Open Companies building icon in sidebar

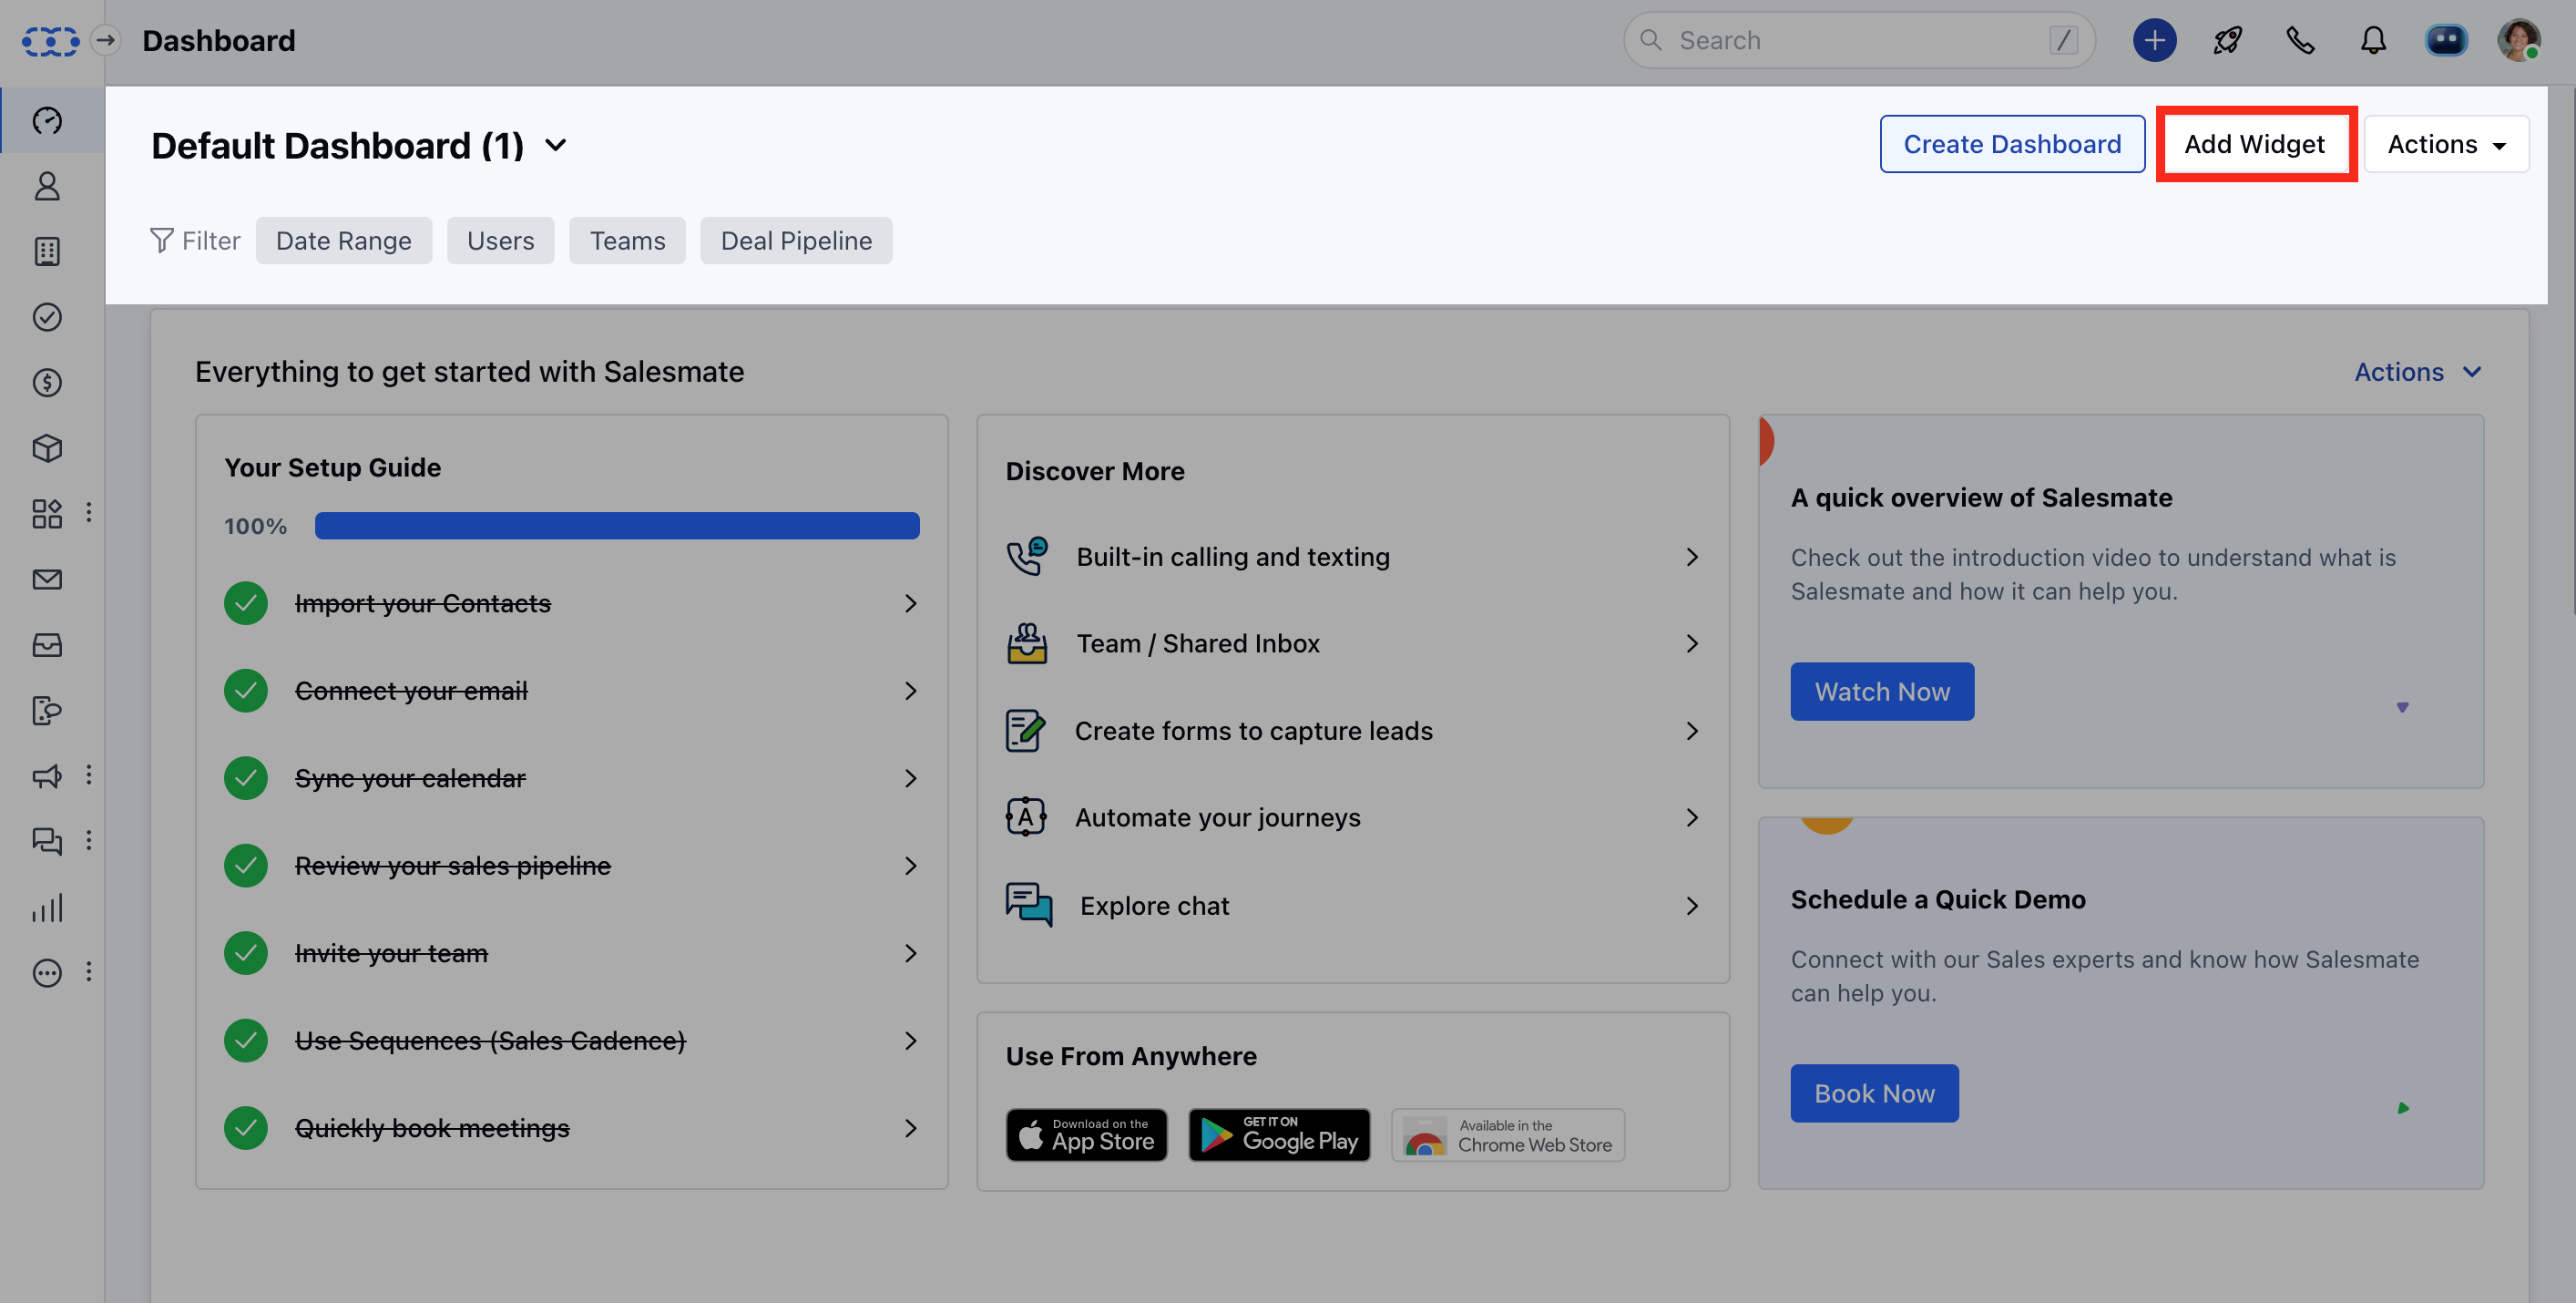pos(47,251)
